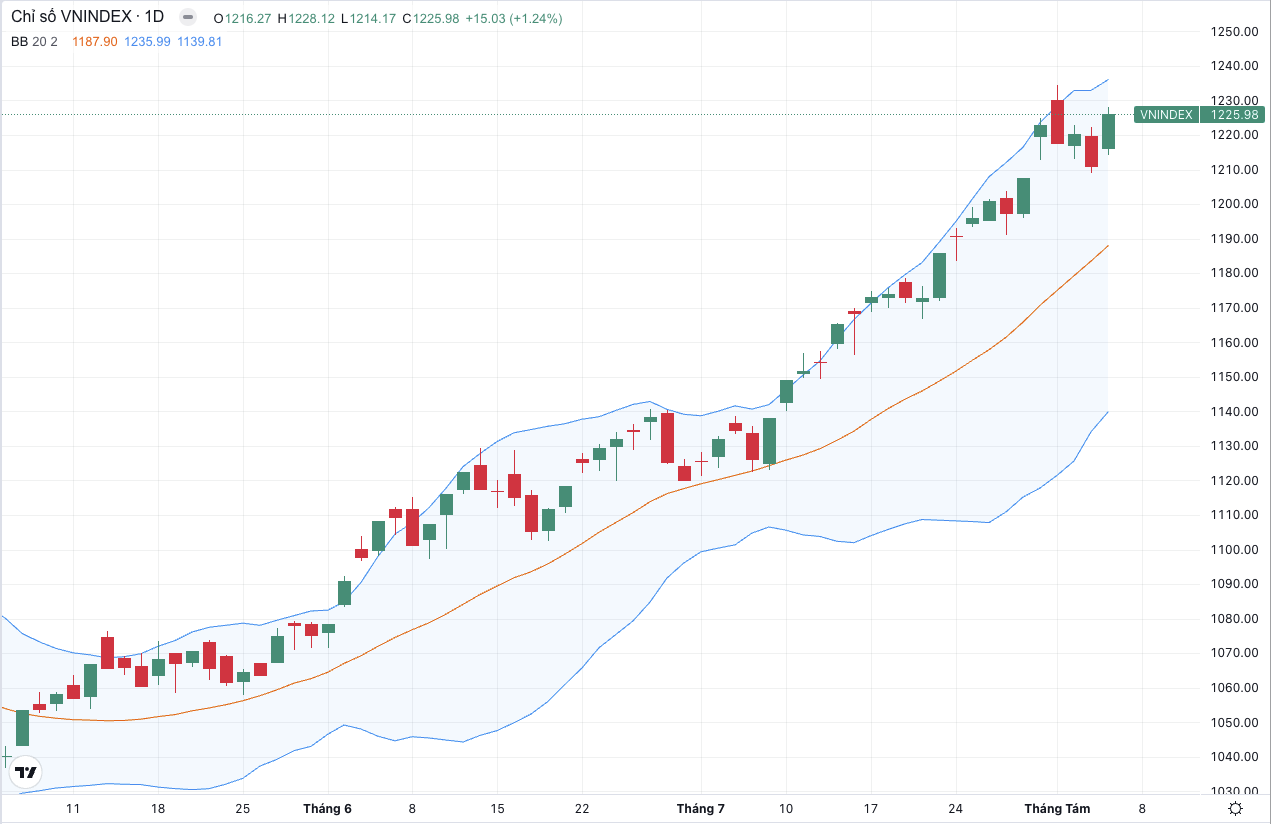The height and width of the screenshot is (824, 1271).
Task: Click the 25 date label on time axis
Action: click(242, 809)
